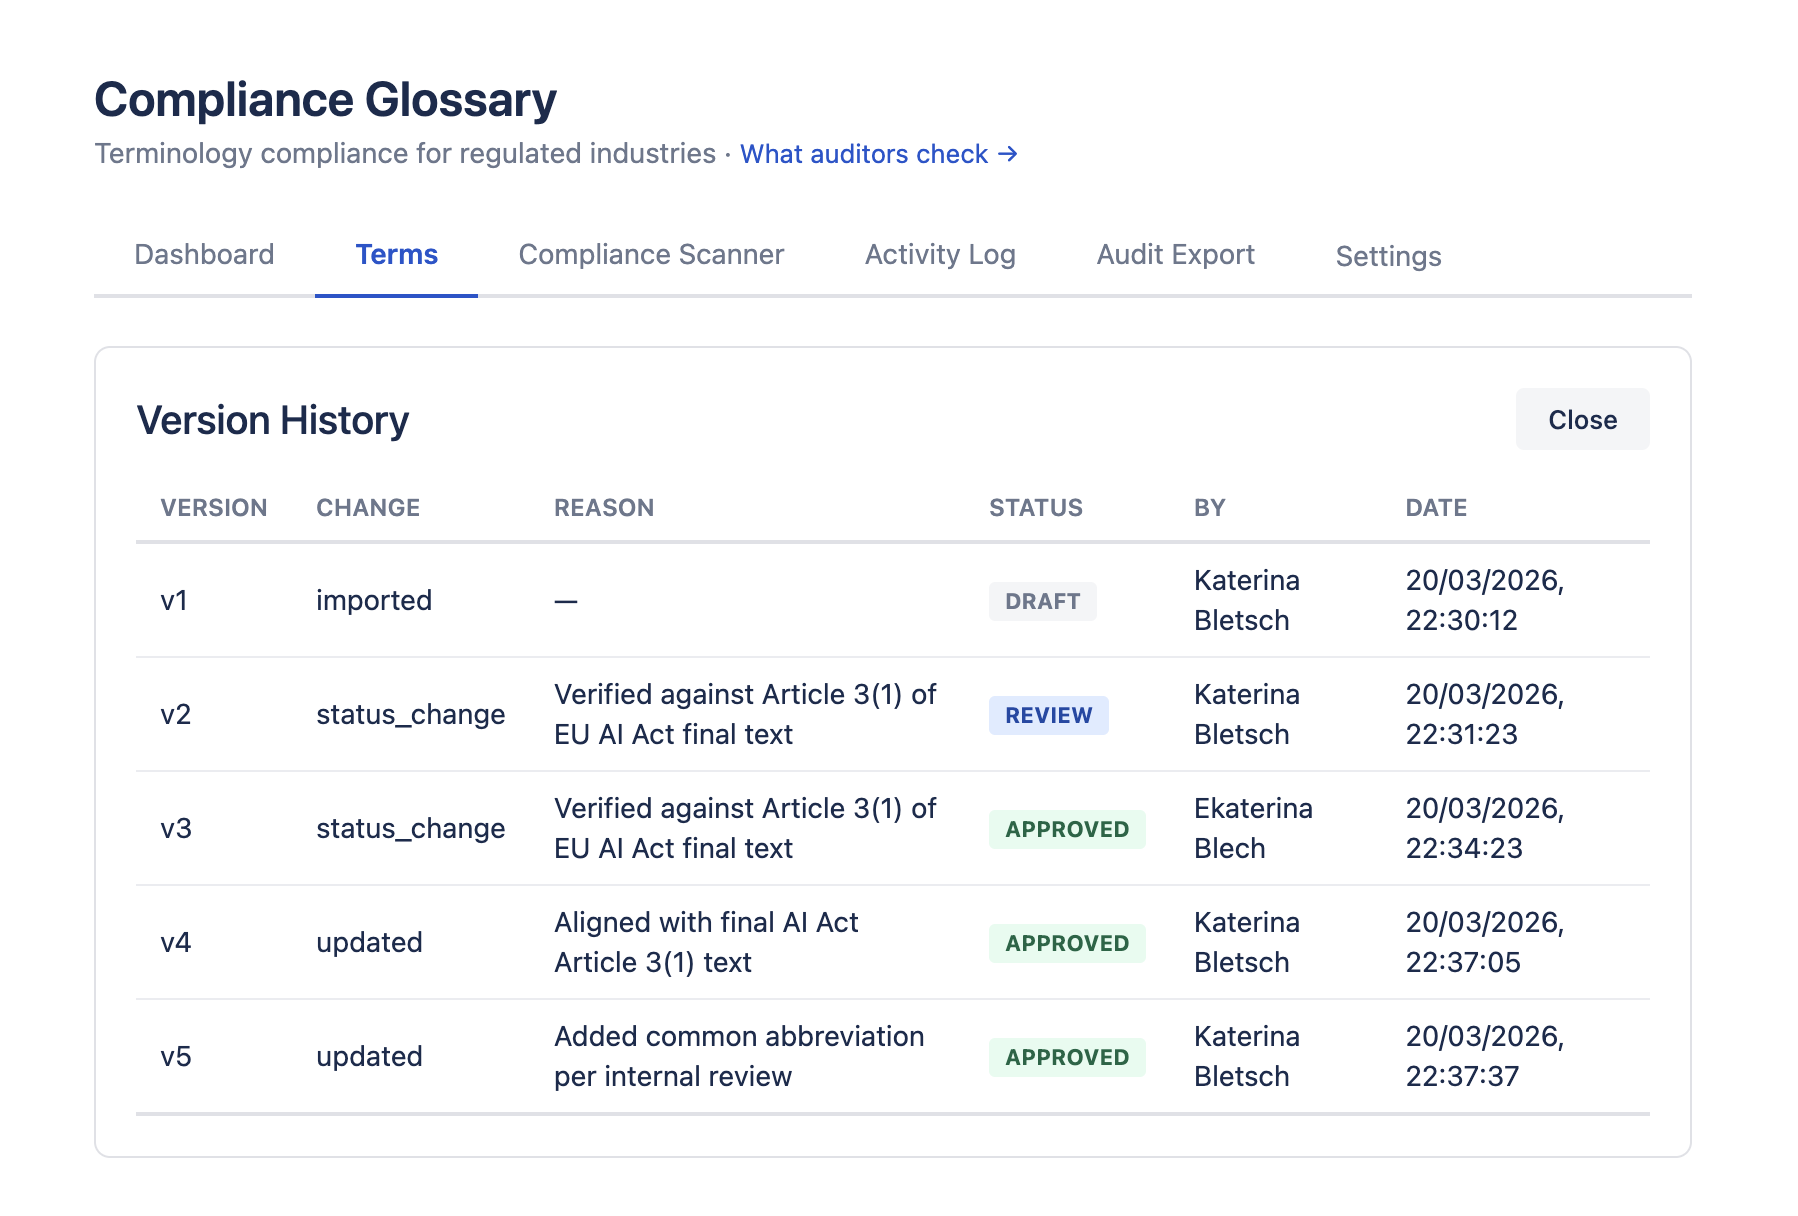Go to the Audit Export tab
The width and height of the screenshot is (1798, 1216).
point(1175,255)
